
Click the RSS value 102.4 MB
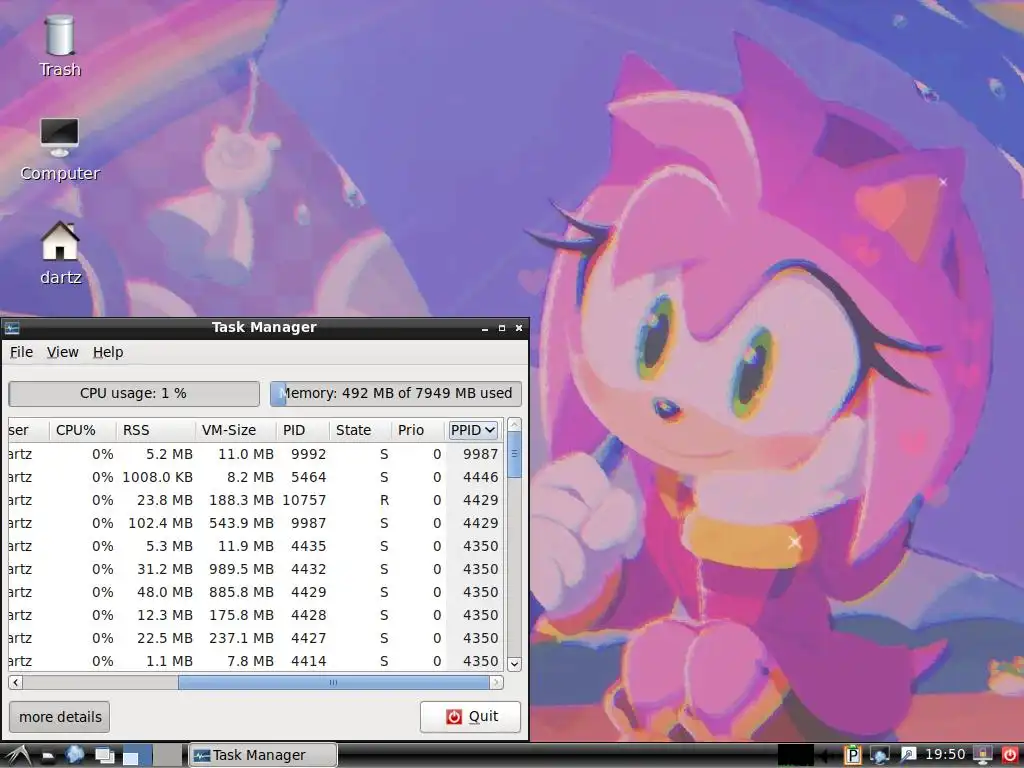160,523
